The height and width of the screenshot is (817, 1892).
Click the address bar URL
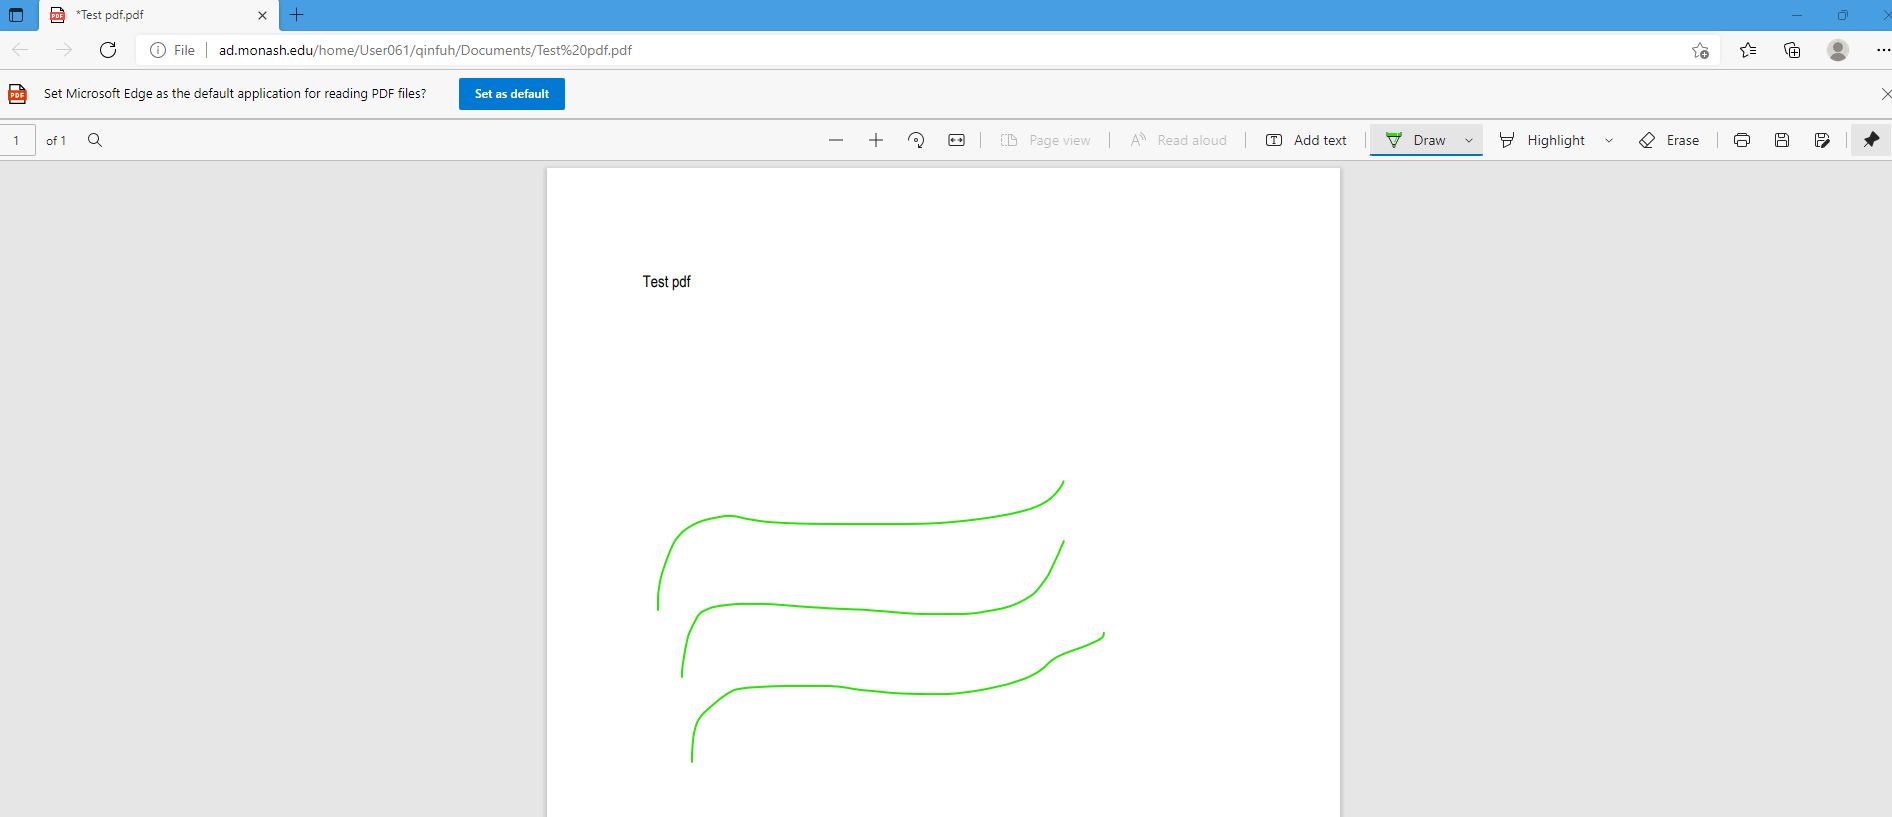point(425,50)
